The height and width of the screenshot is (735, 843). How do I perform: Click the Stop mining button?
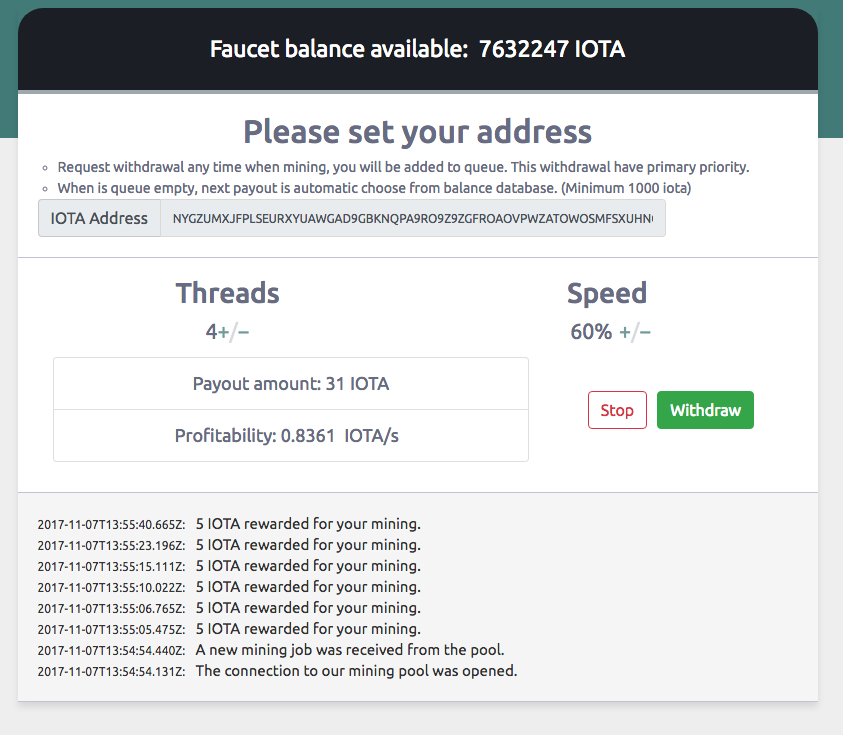point(617,410)
